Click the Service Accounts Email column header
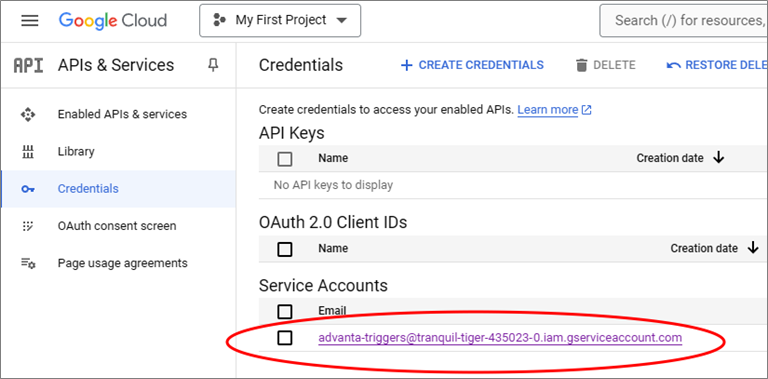Viewport: 768px width, 379px height. pyautogui.click(x=332, y=310)
